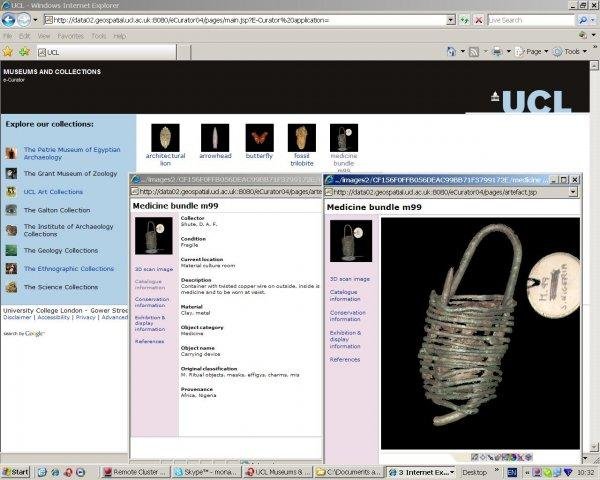
Task: Open the Favorites menu
Action: 70,36
